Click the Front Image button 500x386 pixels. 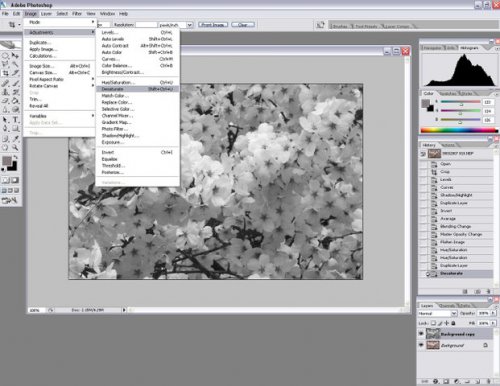coord(213,25)
